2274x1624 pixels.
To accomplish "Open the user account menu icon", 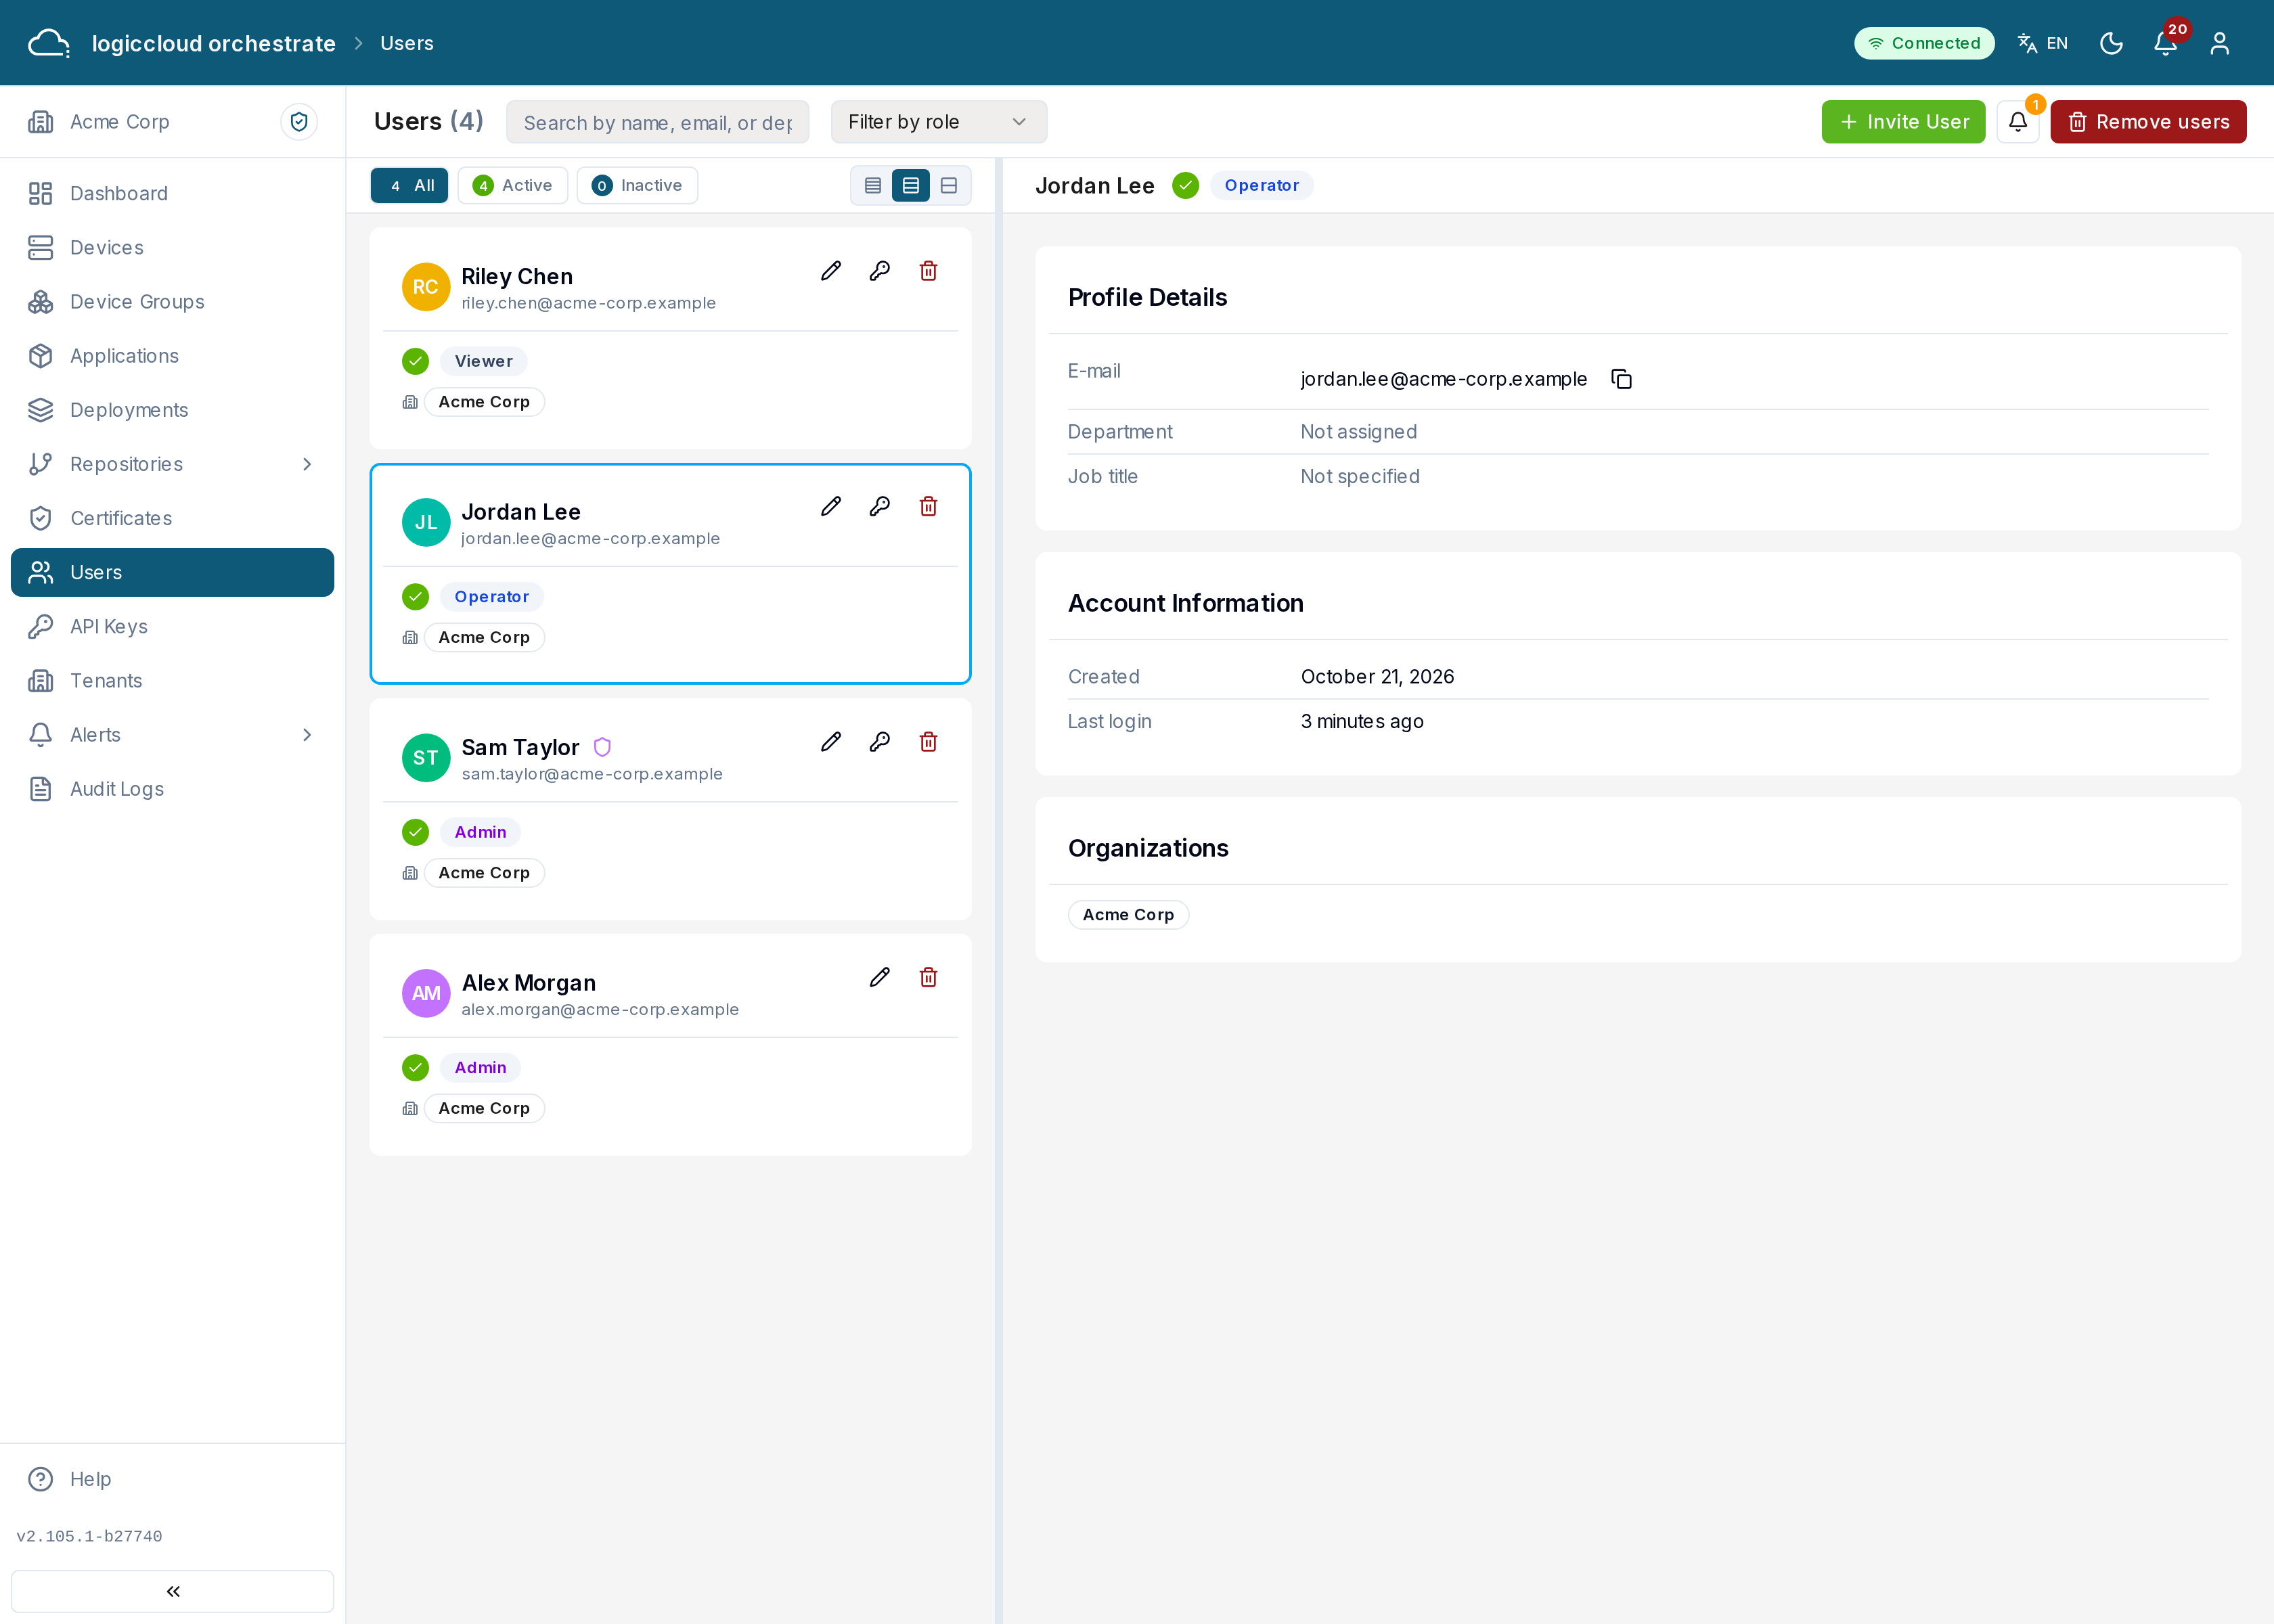I will pos(2219,43).
